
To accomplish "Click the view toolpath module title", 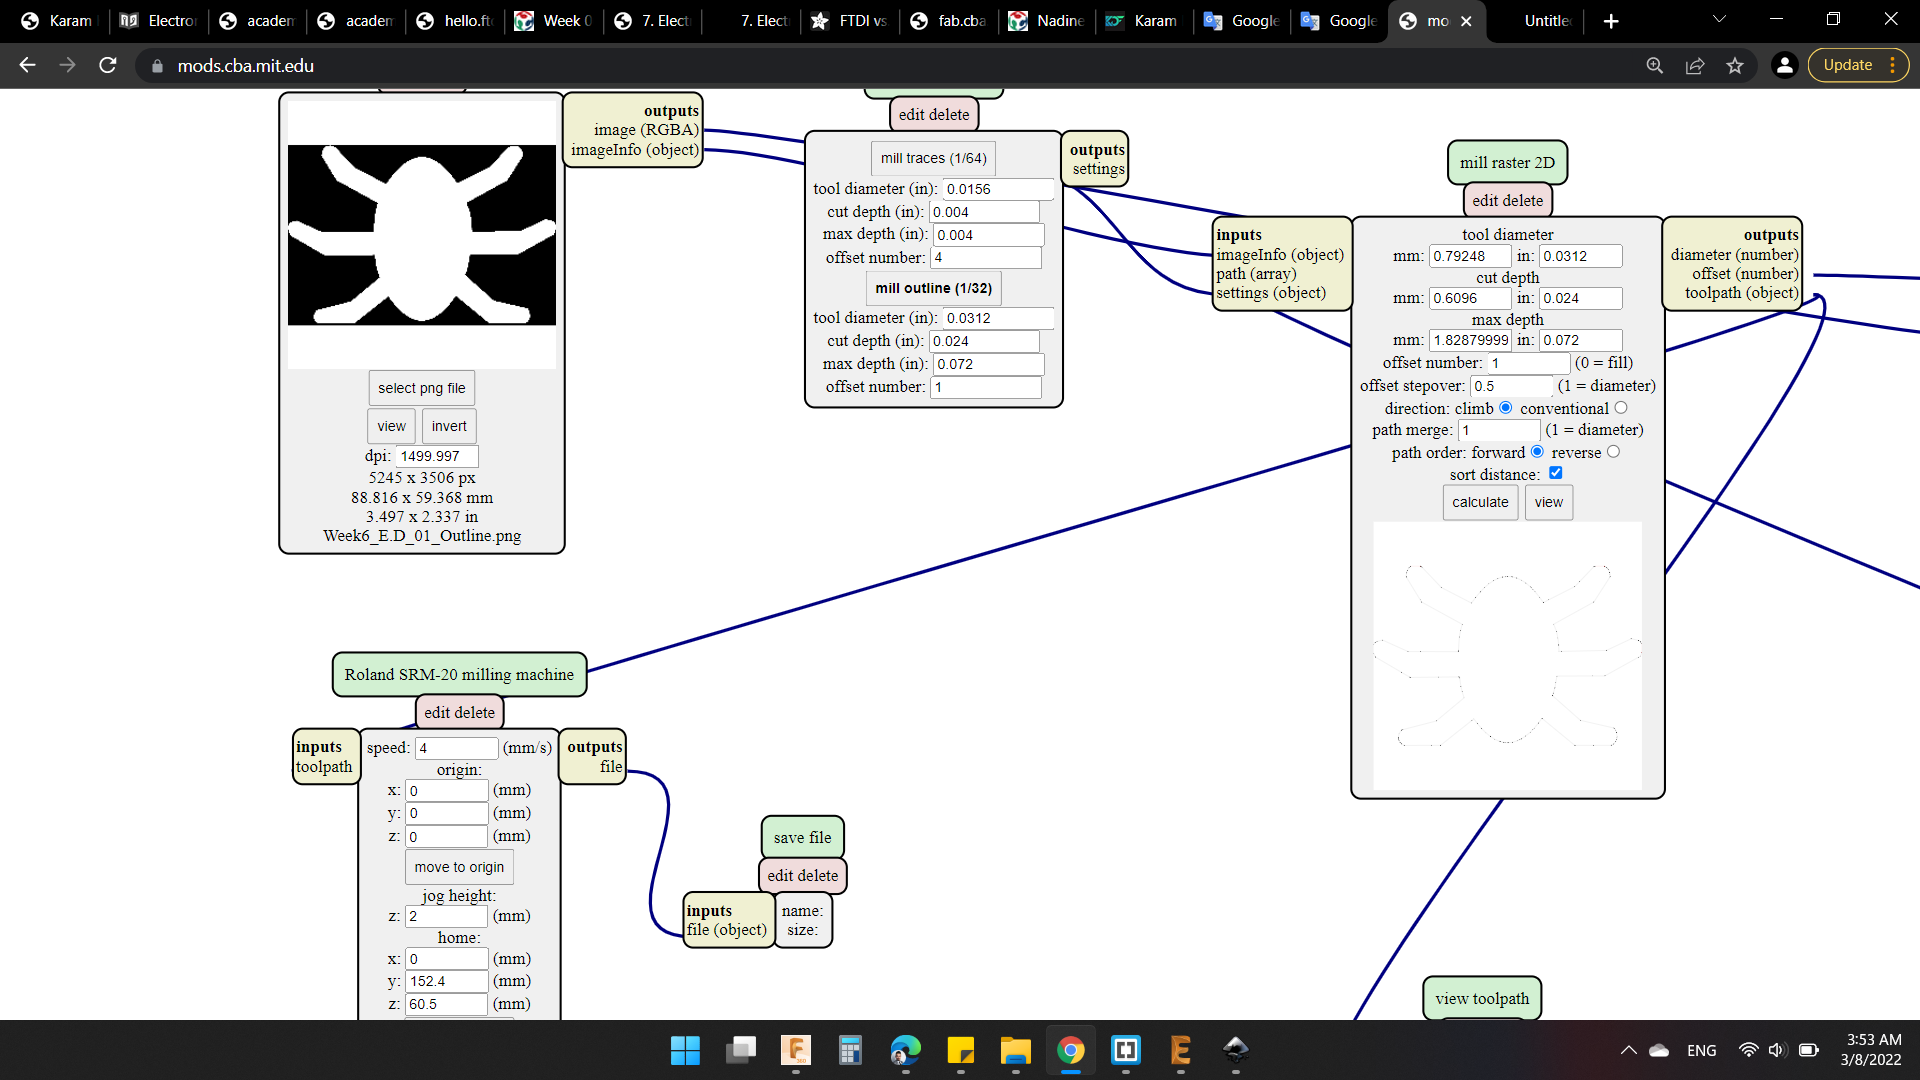I will pyautogui.click(x=1482, y=999).
